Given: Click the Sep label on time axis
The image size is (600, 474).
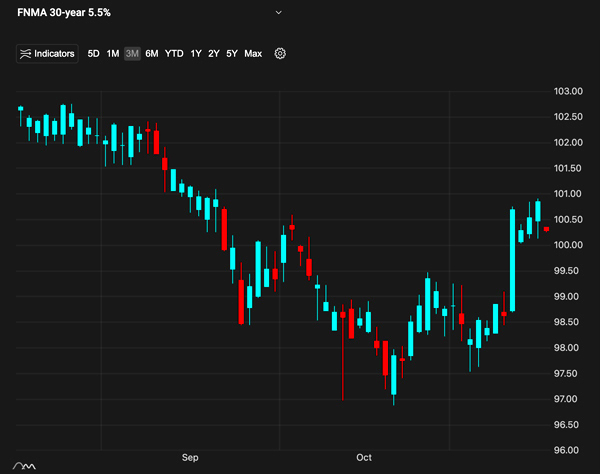Looking at the screenshot, I should pyautogui.click(x=191, y=458).
